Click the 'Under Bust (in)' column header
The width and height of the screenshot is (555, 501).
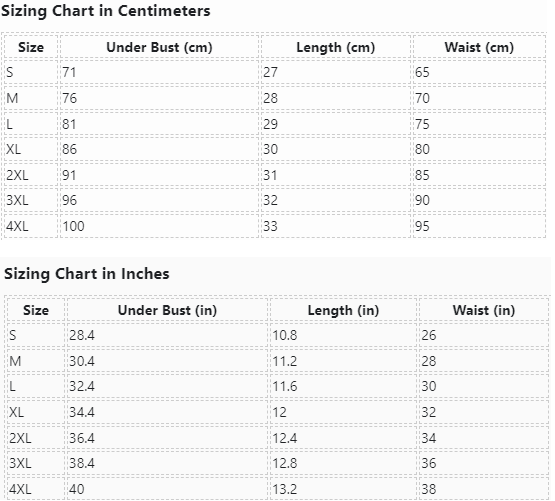[x=167, y=310]
